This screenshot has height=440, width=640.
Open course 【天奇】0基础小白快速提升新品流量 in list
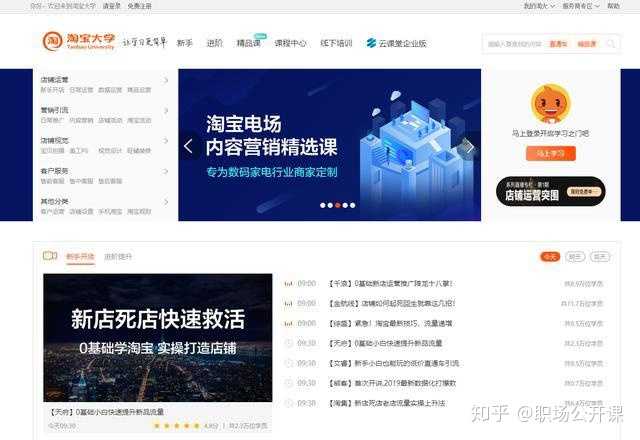click(386, 343)
